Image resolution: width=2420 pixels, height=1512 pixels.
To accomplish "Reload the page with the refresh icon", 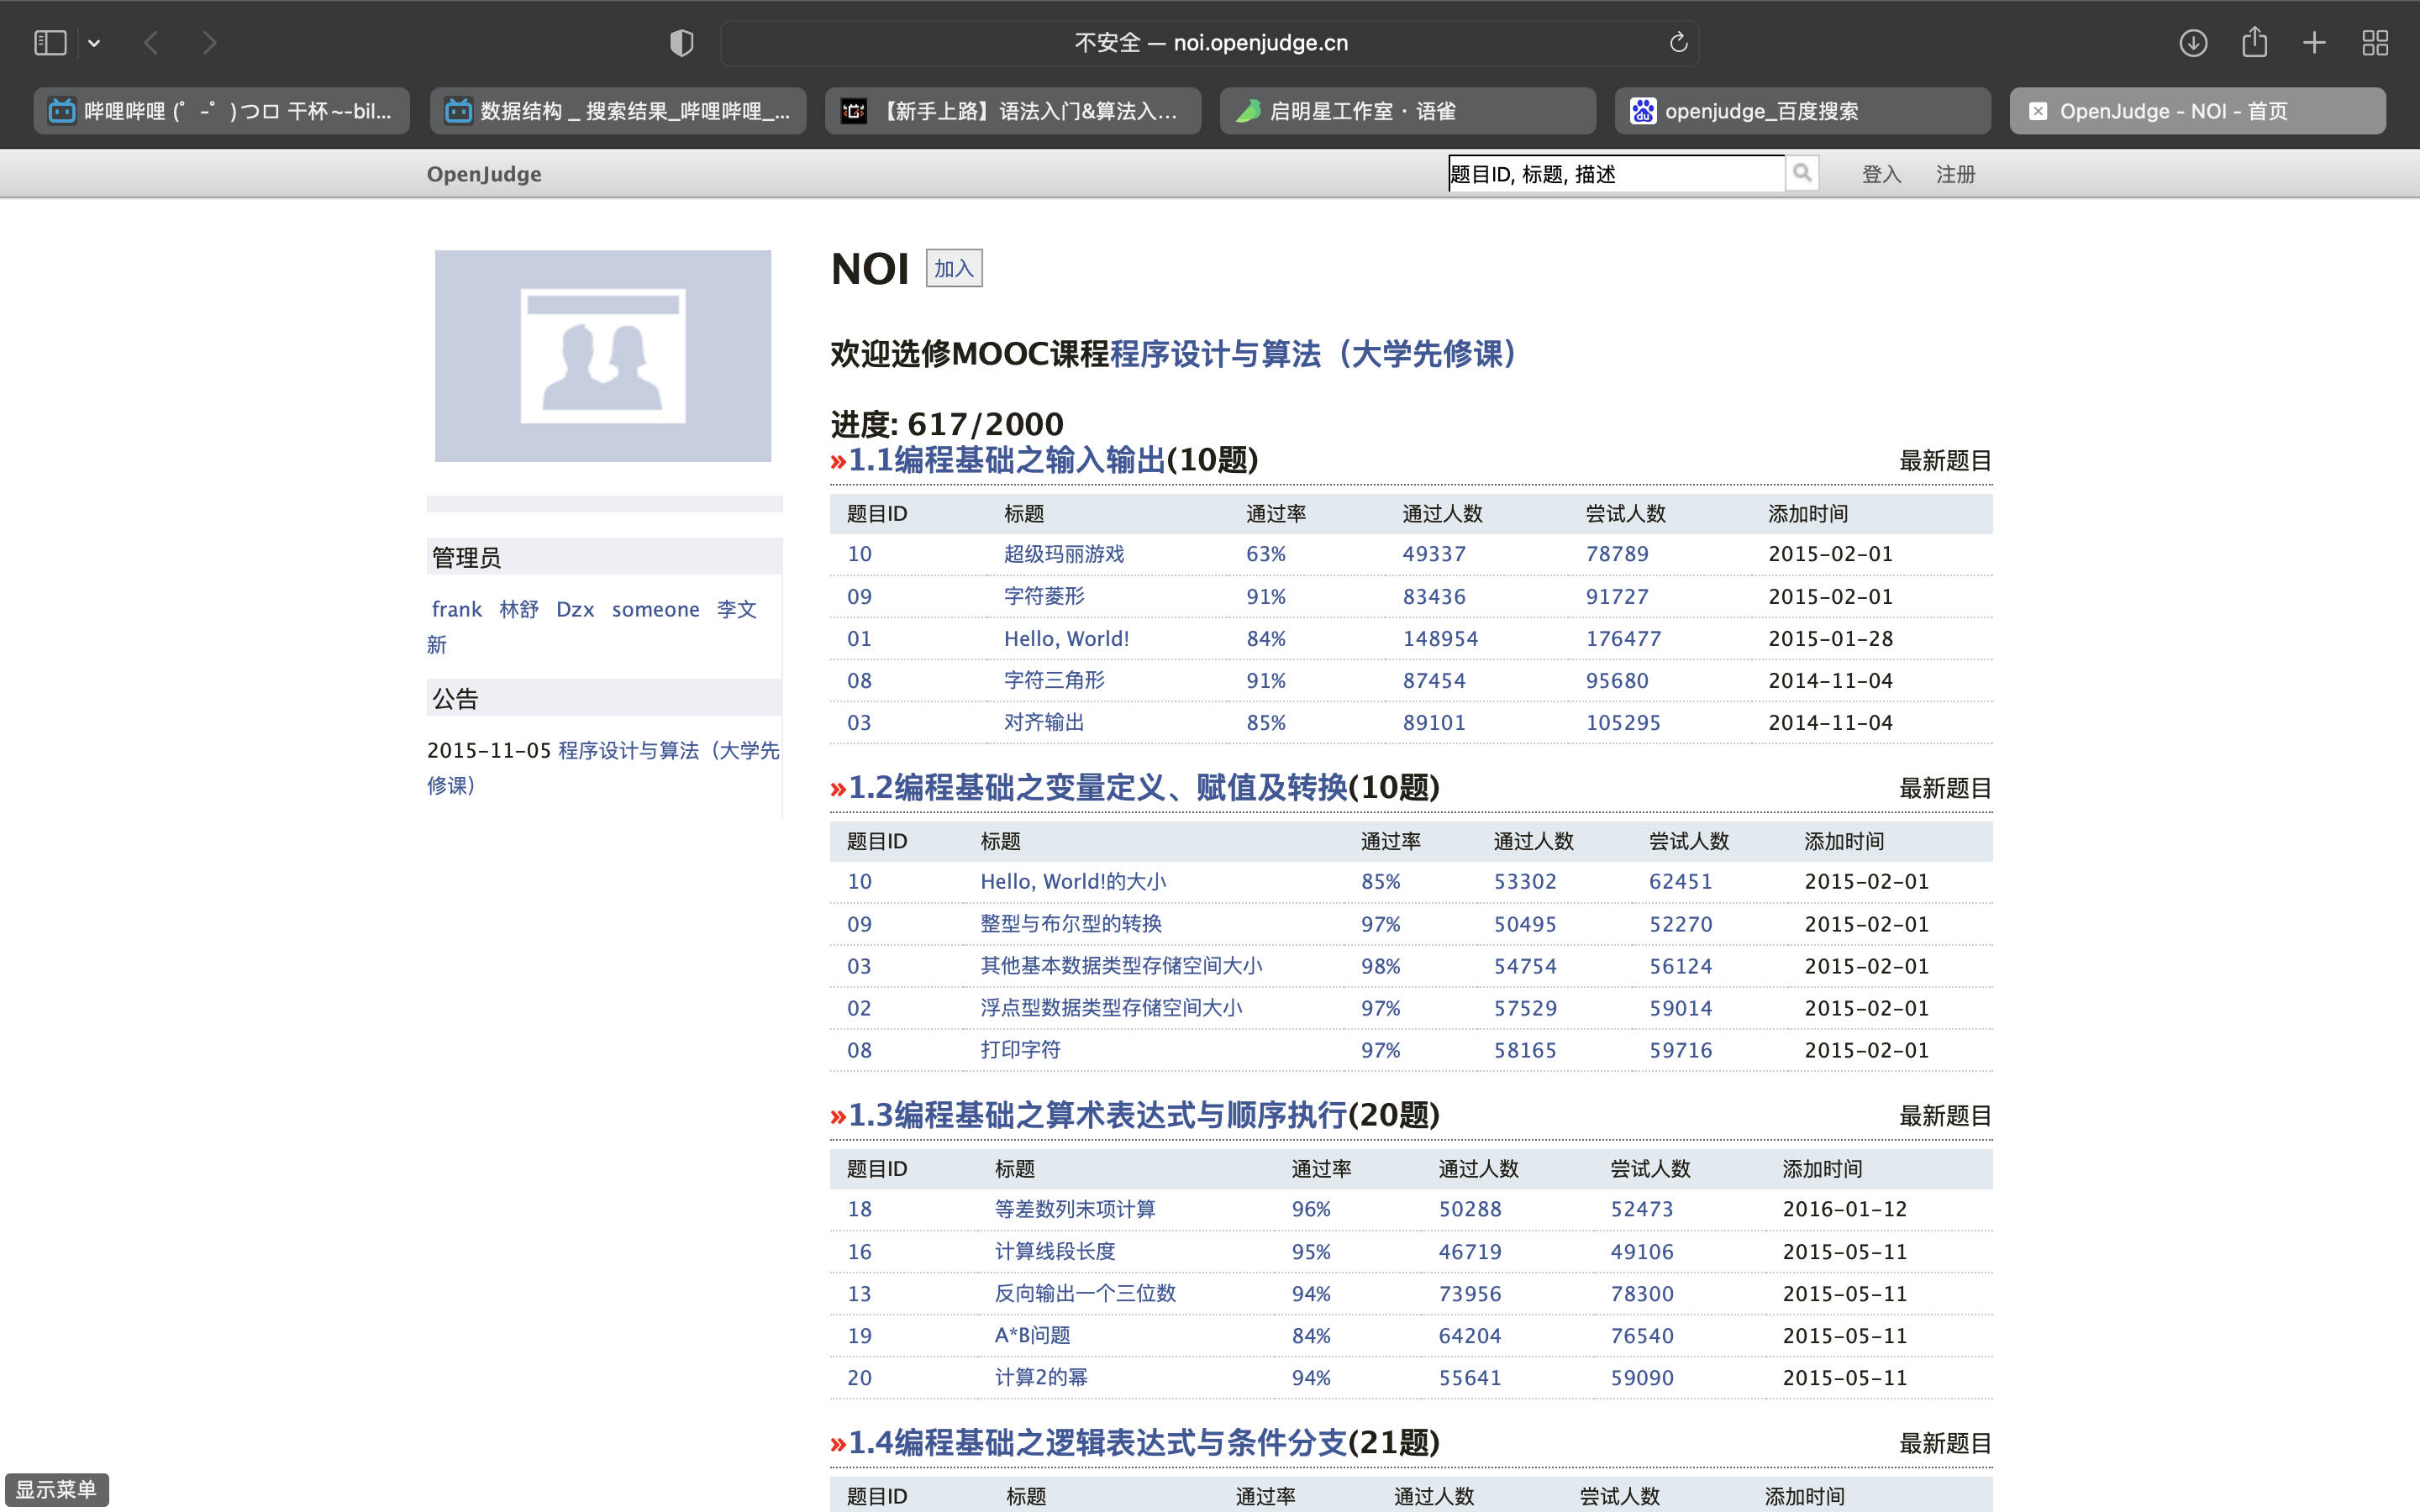I will 1678,43.
